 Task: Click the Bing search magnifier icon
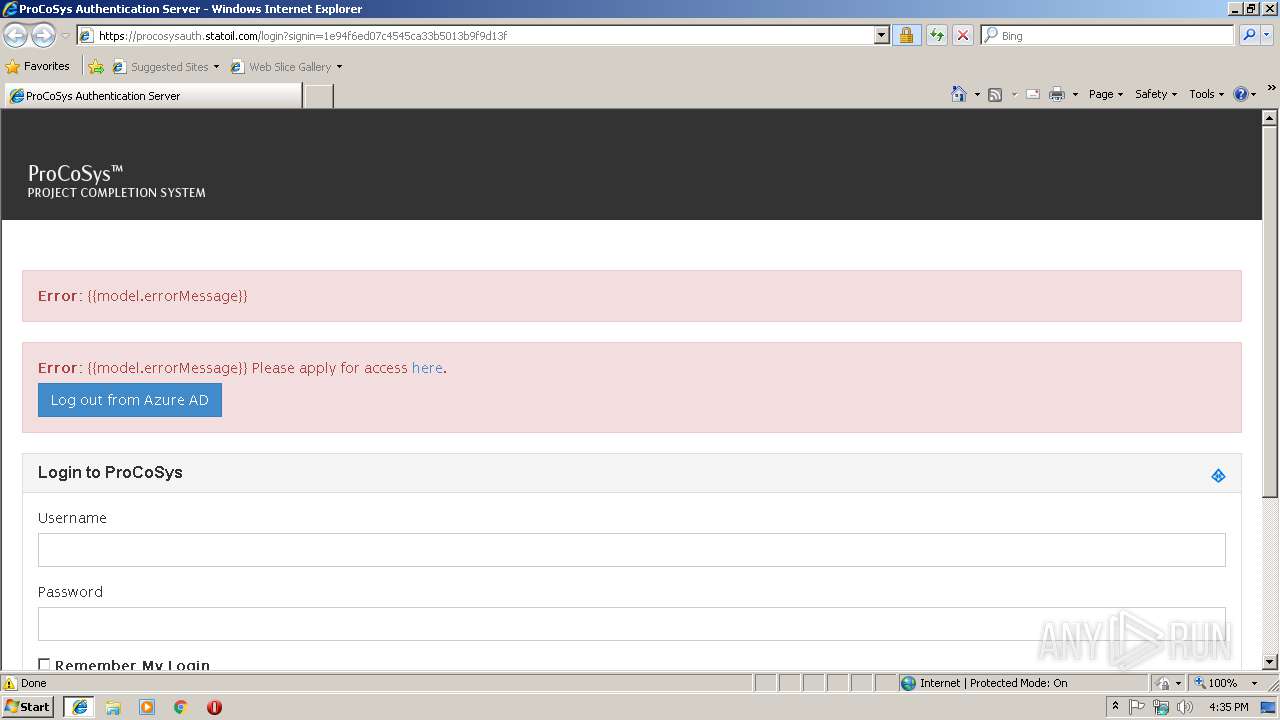1249,35
